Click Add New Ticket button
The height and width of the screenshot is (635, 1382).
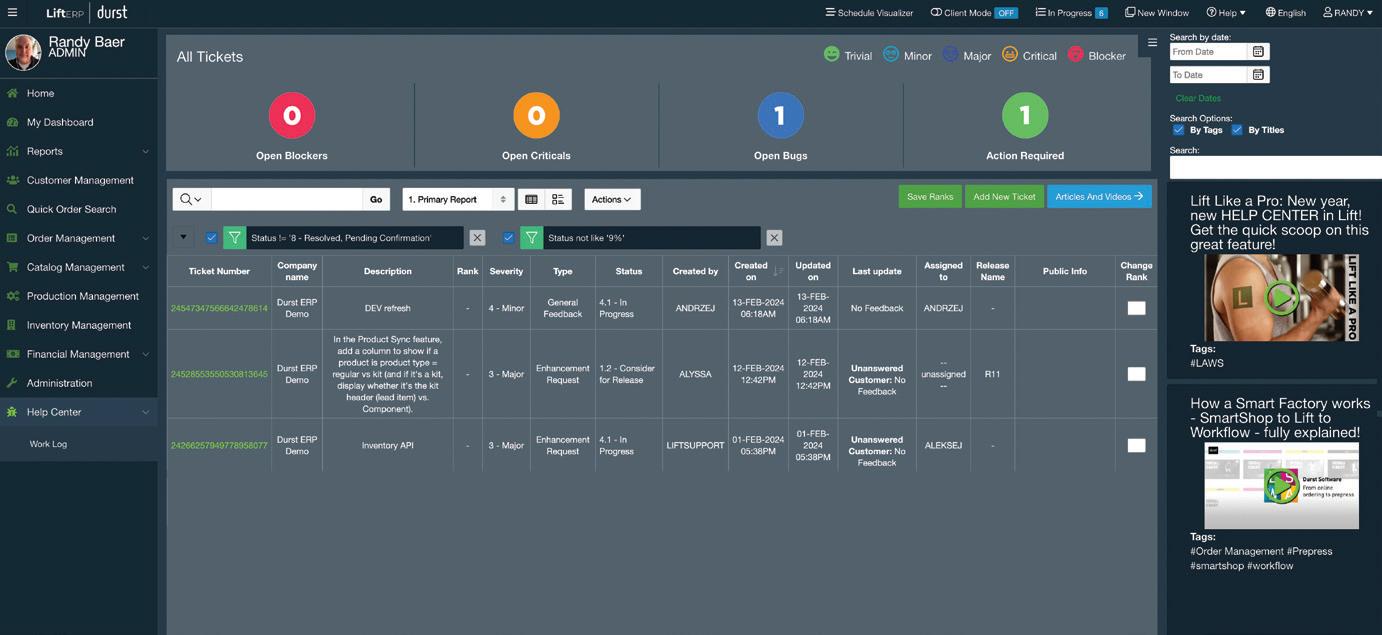(1004, 197)
